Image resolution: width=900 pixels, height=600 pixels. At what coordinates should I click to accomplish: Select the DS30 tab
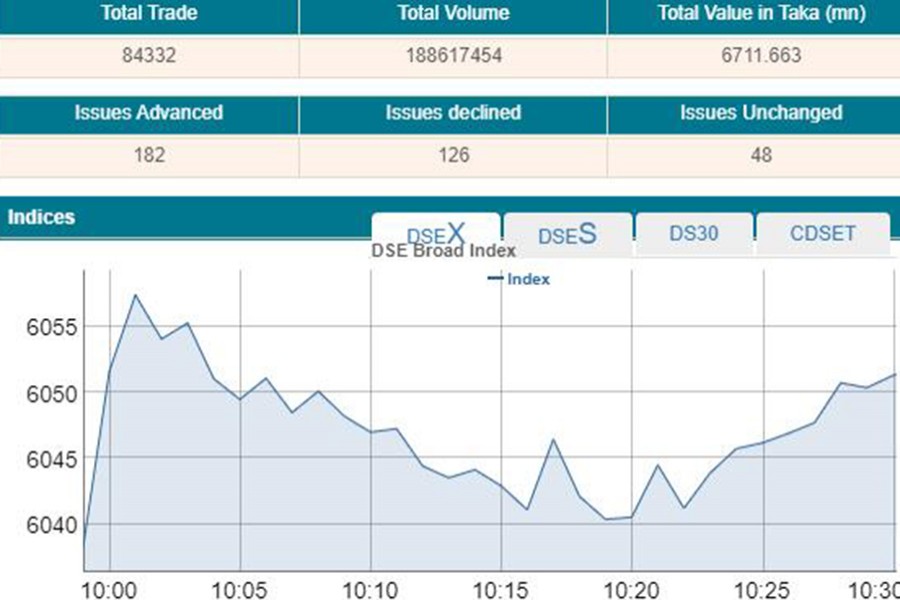point(695,234)
